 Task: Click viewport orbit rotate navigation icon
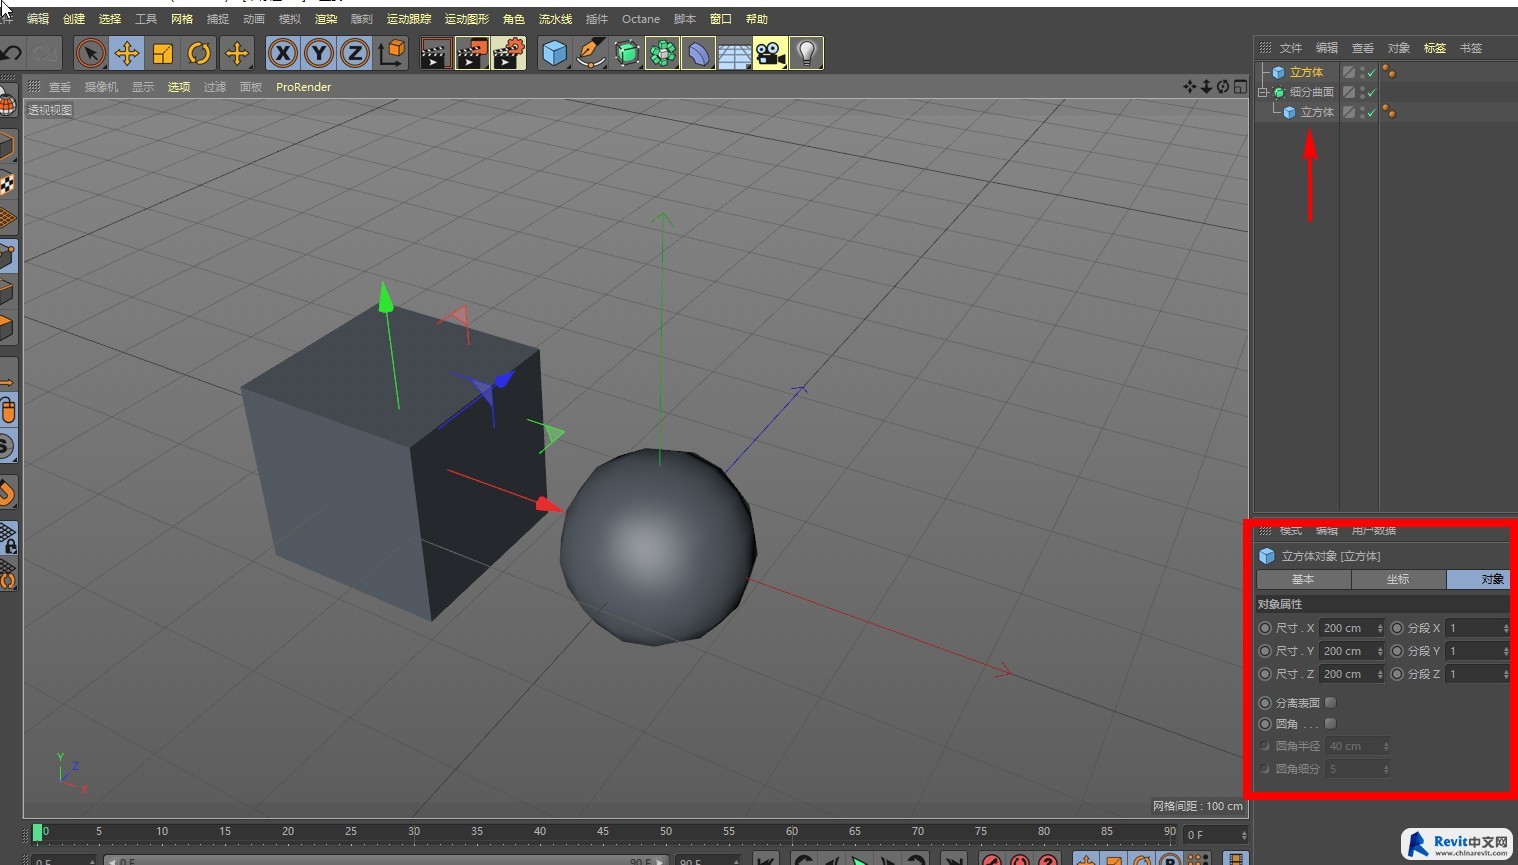coord(1223,87)
